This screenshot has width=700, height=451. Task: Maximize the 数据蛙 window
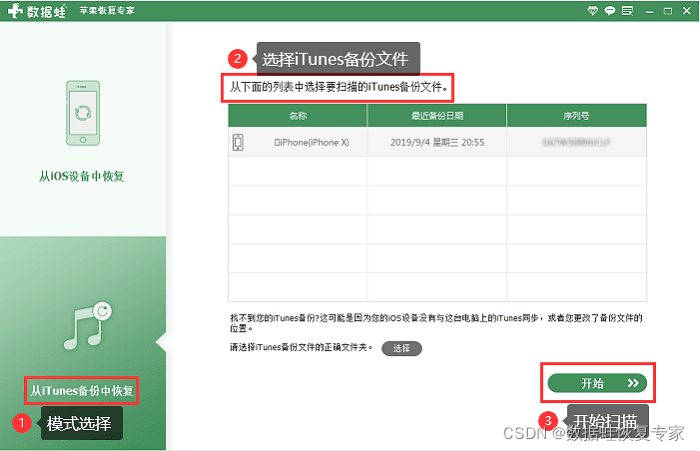tap(668, 11)
